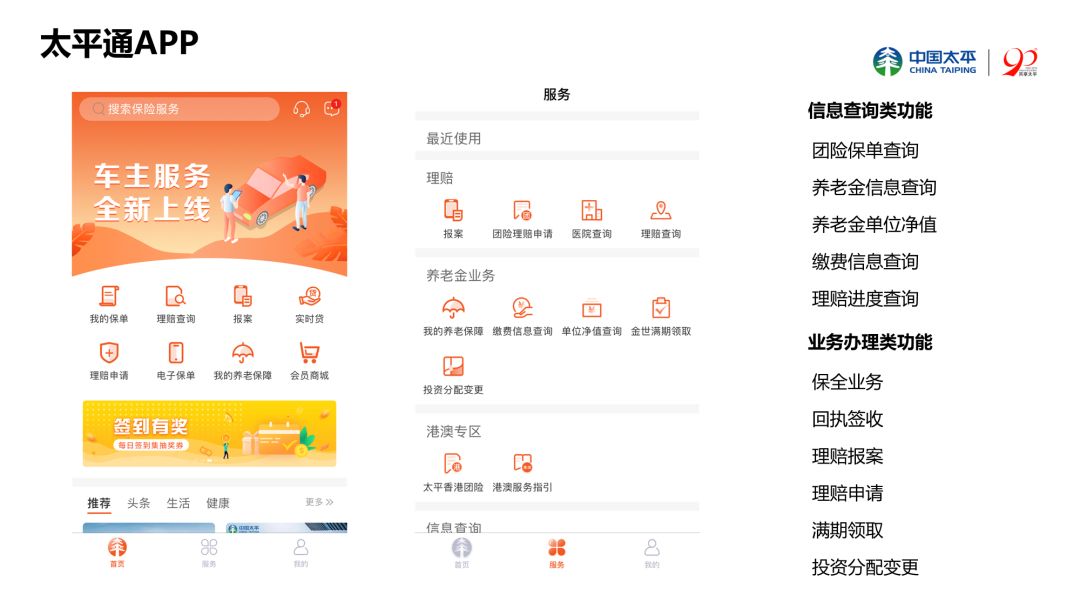Open 理赔查询 in the service page
Viewport: 1080px width, 608px height.
[661, 219]
